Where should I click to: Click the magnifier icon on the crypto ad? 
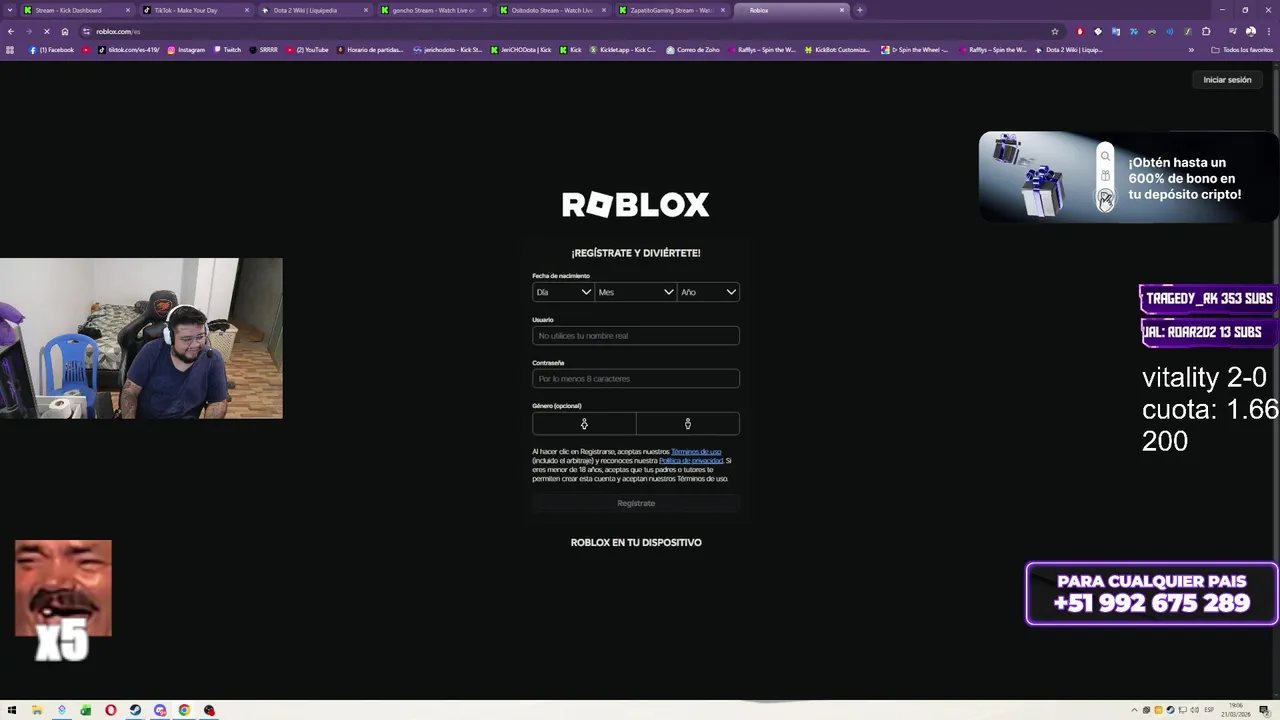pos(1105,156)
